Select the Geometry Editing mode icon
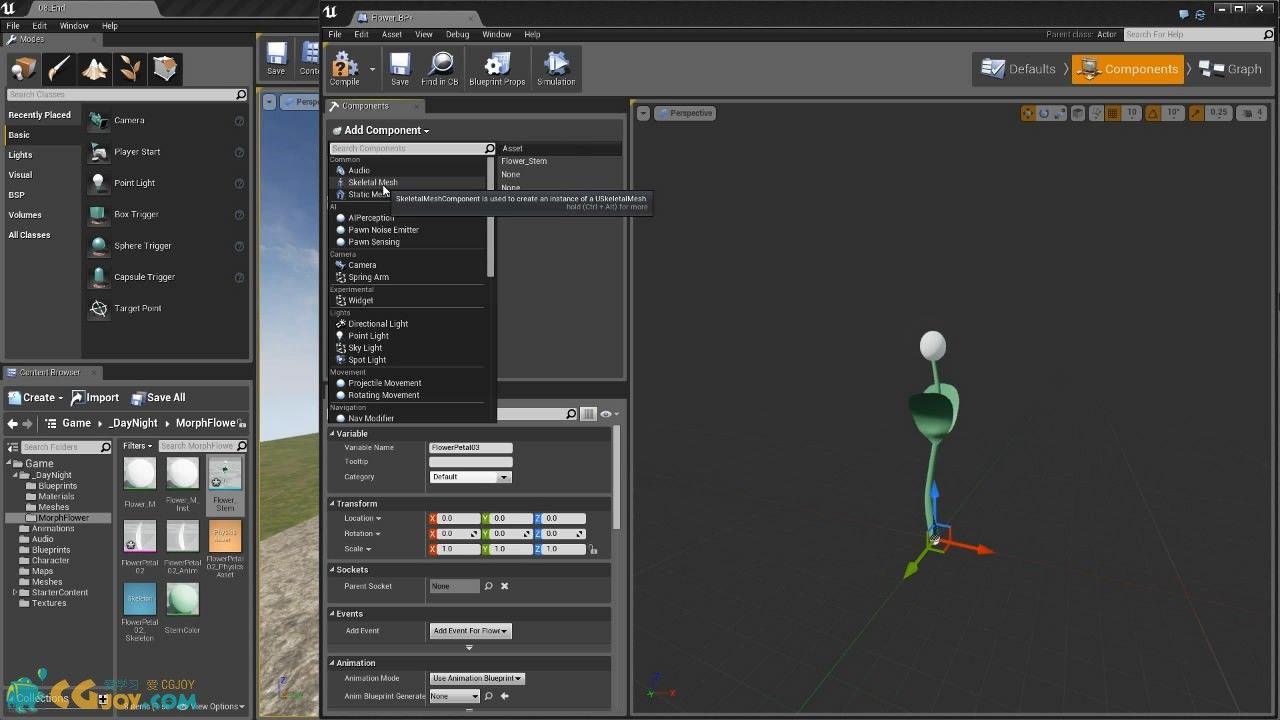 click(165, 68)
